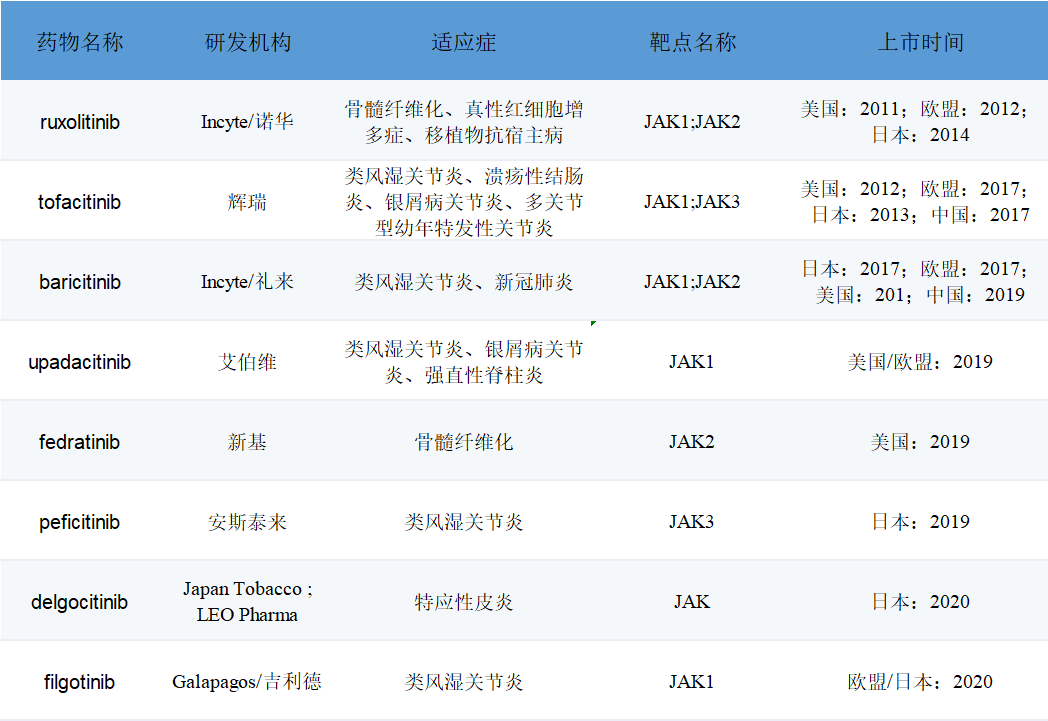Click ruxolitinib's JAK1;JAK2 target cell

(x=692, y=122)
